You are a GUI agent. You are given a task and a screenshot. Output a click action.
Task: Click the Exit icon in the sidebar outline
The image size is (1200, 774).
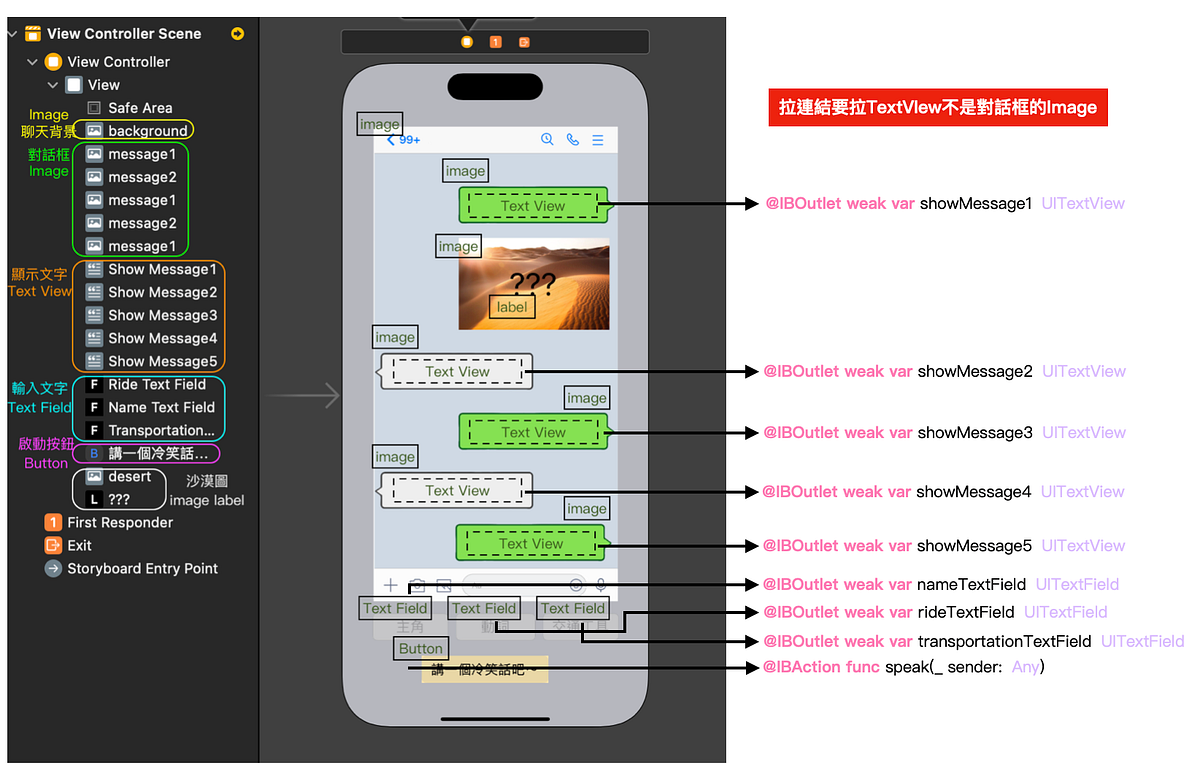52,545
